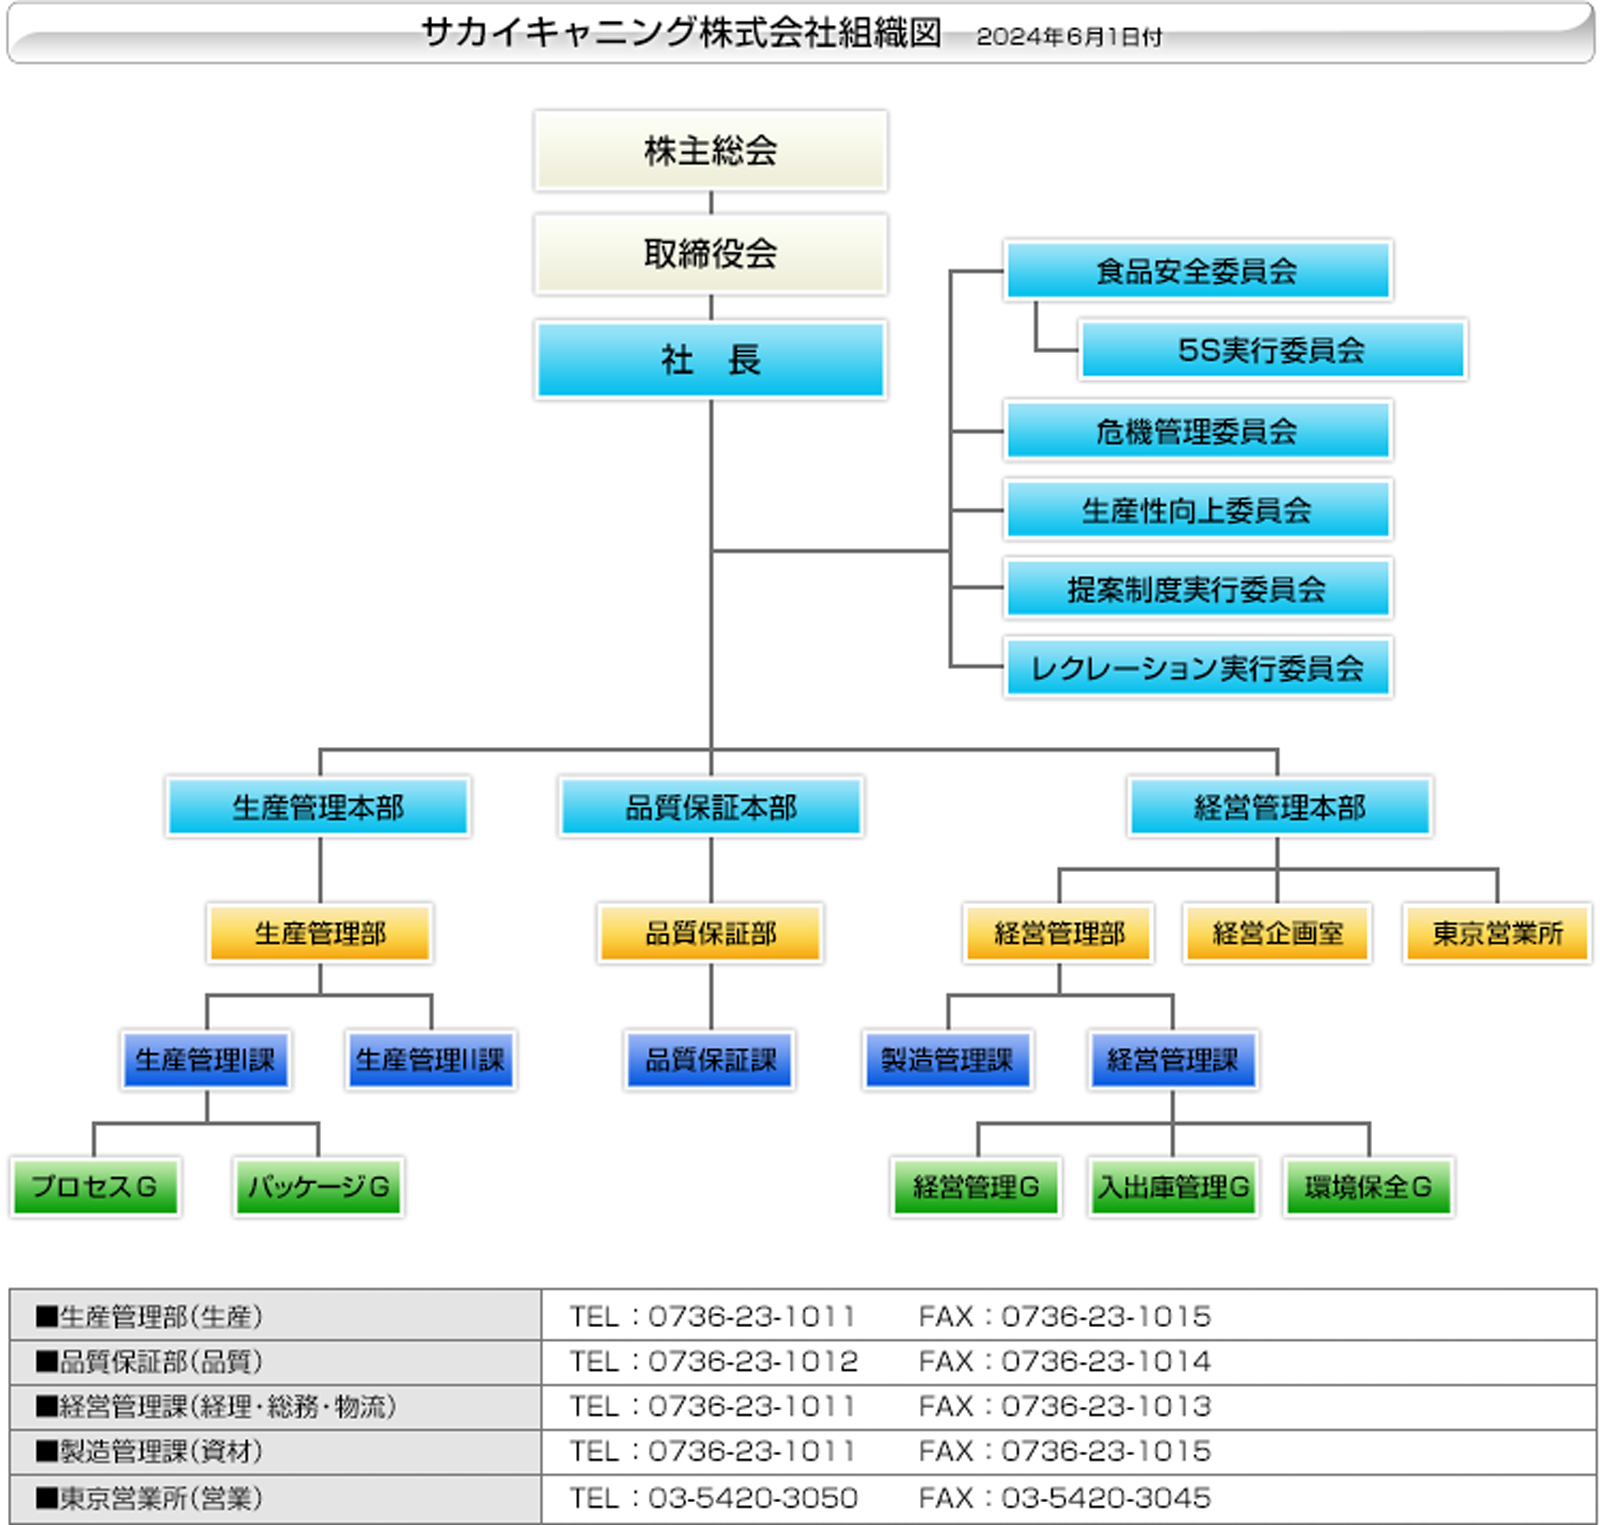Screen dimensions: 1600x1525
Task: Click the 経営管理本部 box
Action: [x=1279, y=807]
